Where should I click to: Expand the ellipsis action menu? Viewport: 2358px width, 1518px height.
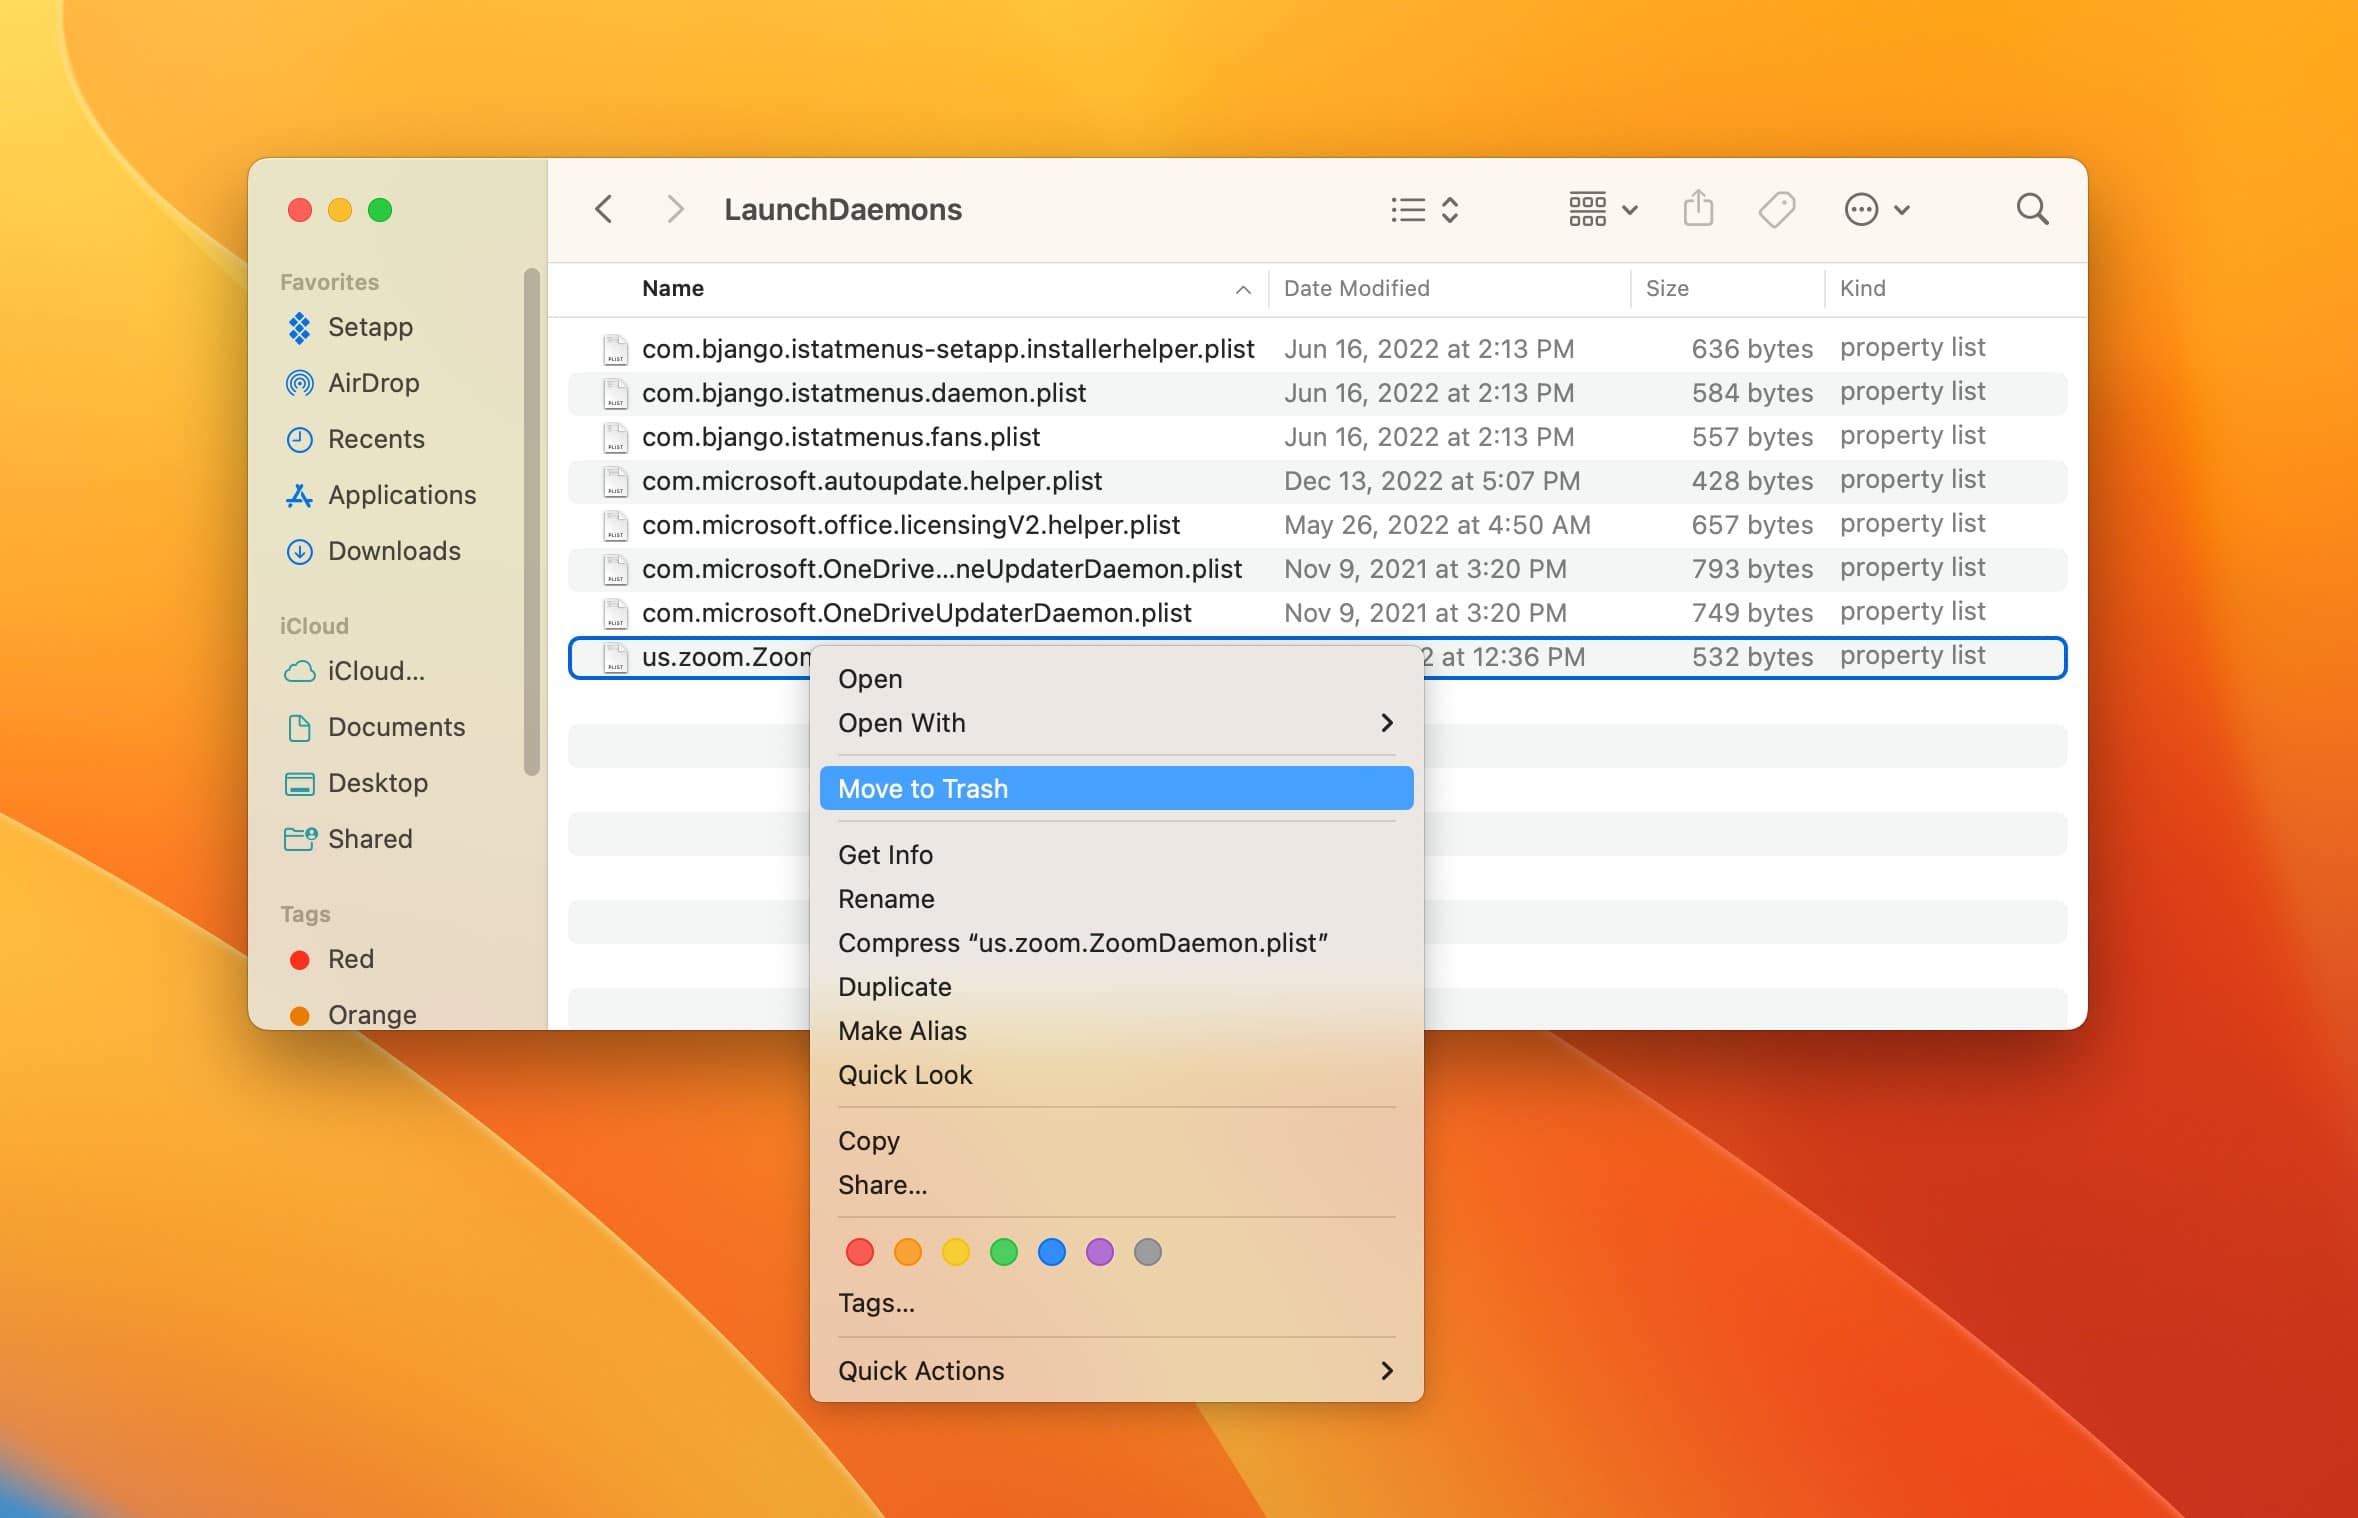tap(1876, 210)
